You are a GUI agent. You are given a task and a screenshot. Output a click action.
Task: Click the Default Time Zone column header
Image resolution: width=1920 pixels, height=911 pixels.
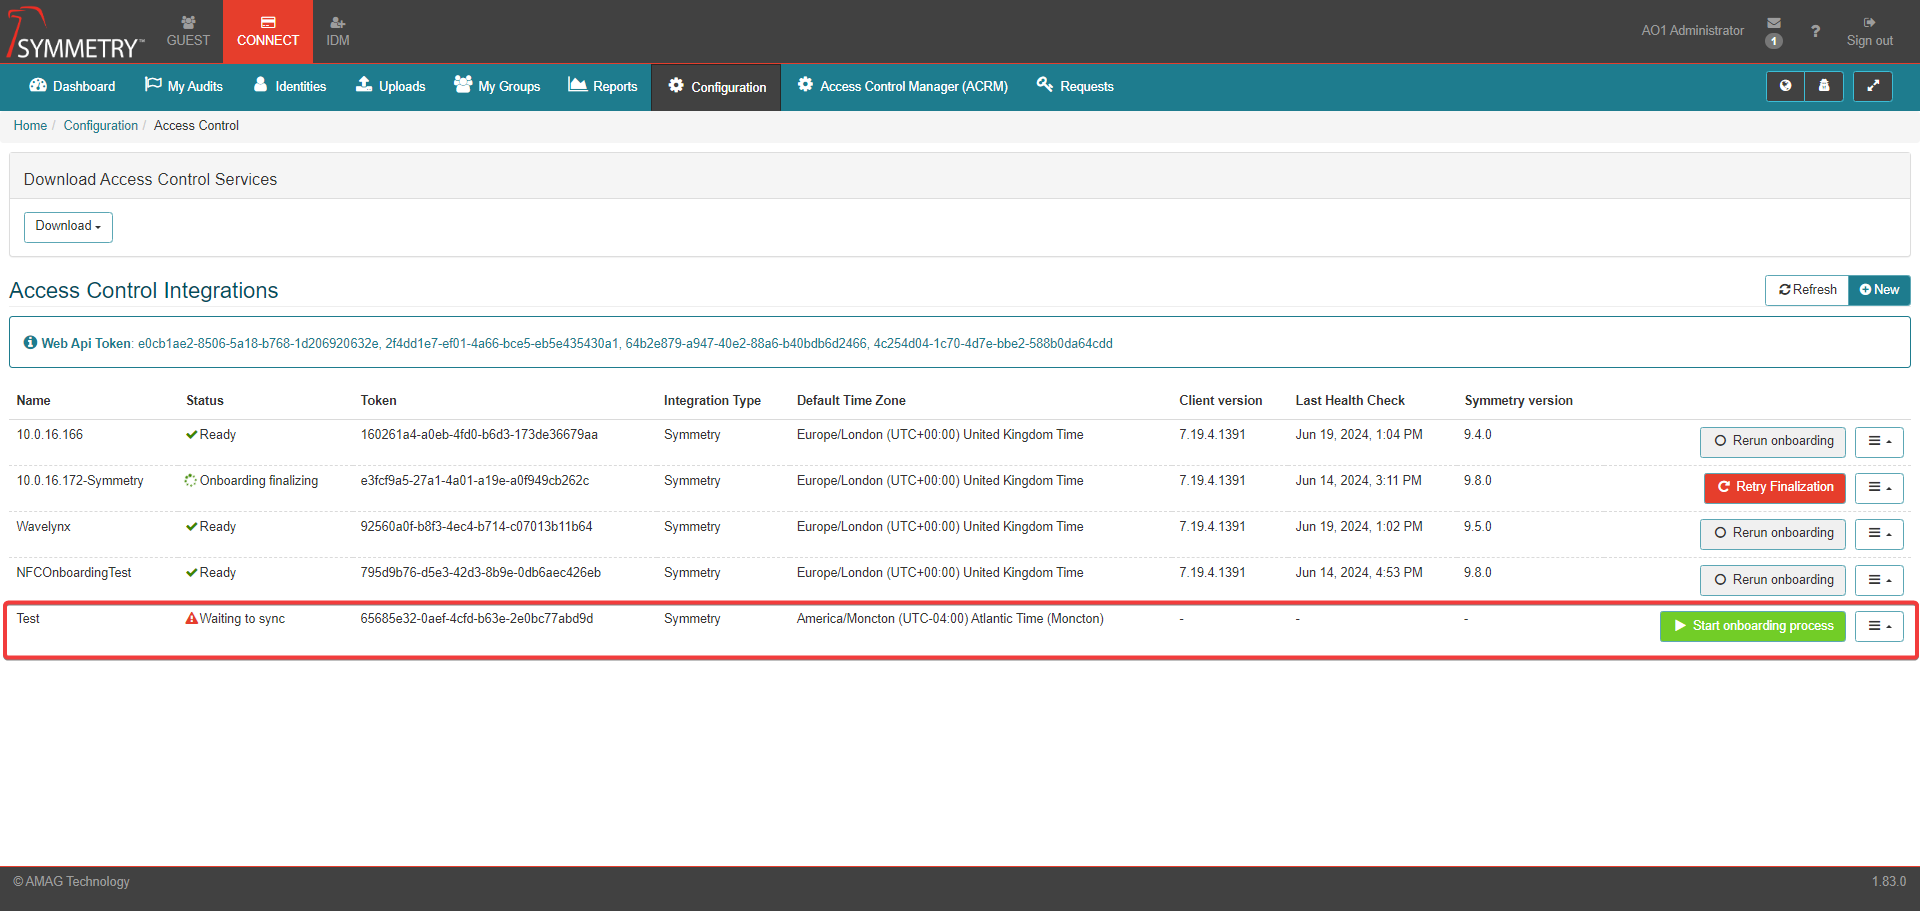851,400
